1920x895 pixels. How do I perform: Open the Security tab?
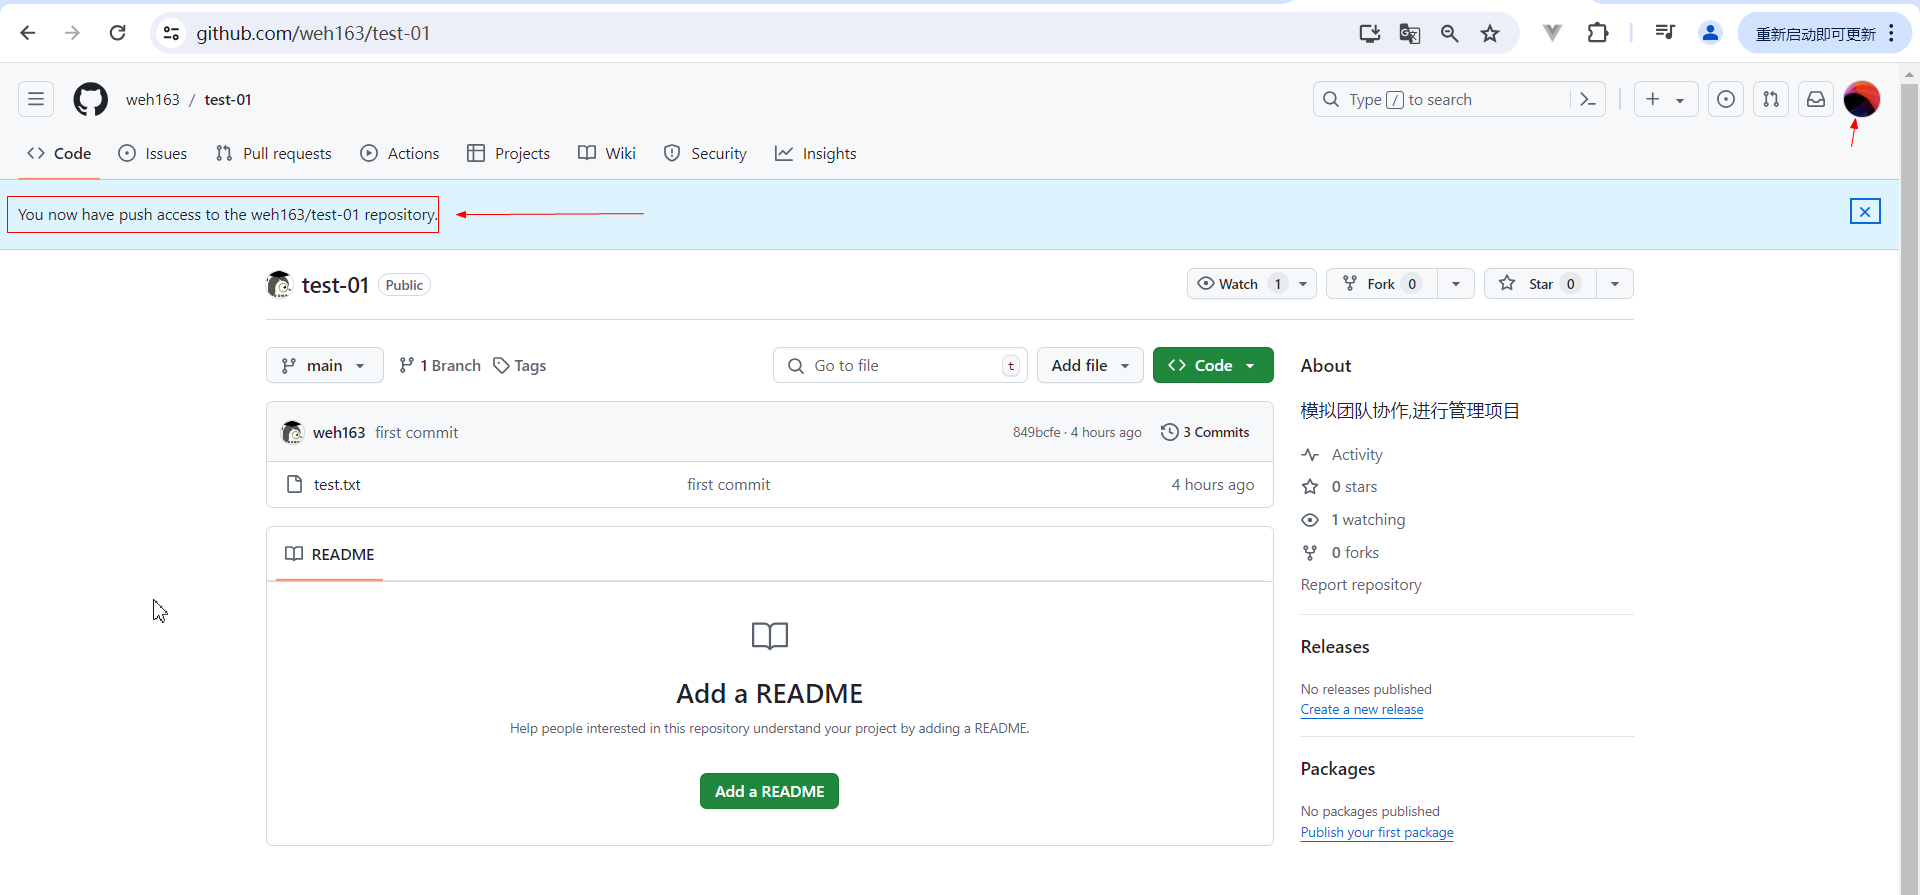pos(705,154)
